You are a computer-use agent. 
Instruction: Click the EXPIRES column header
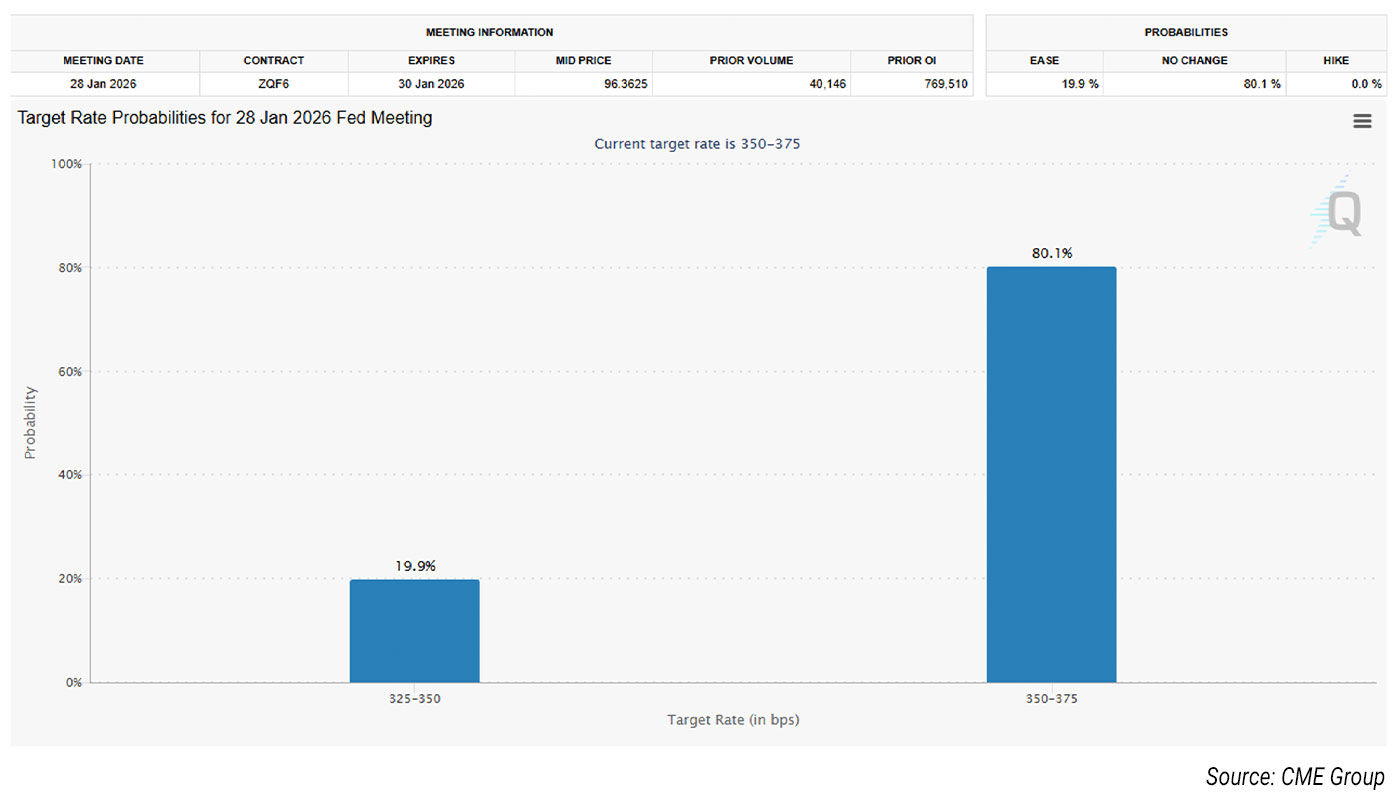click(431, 61)
